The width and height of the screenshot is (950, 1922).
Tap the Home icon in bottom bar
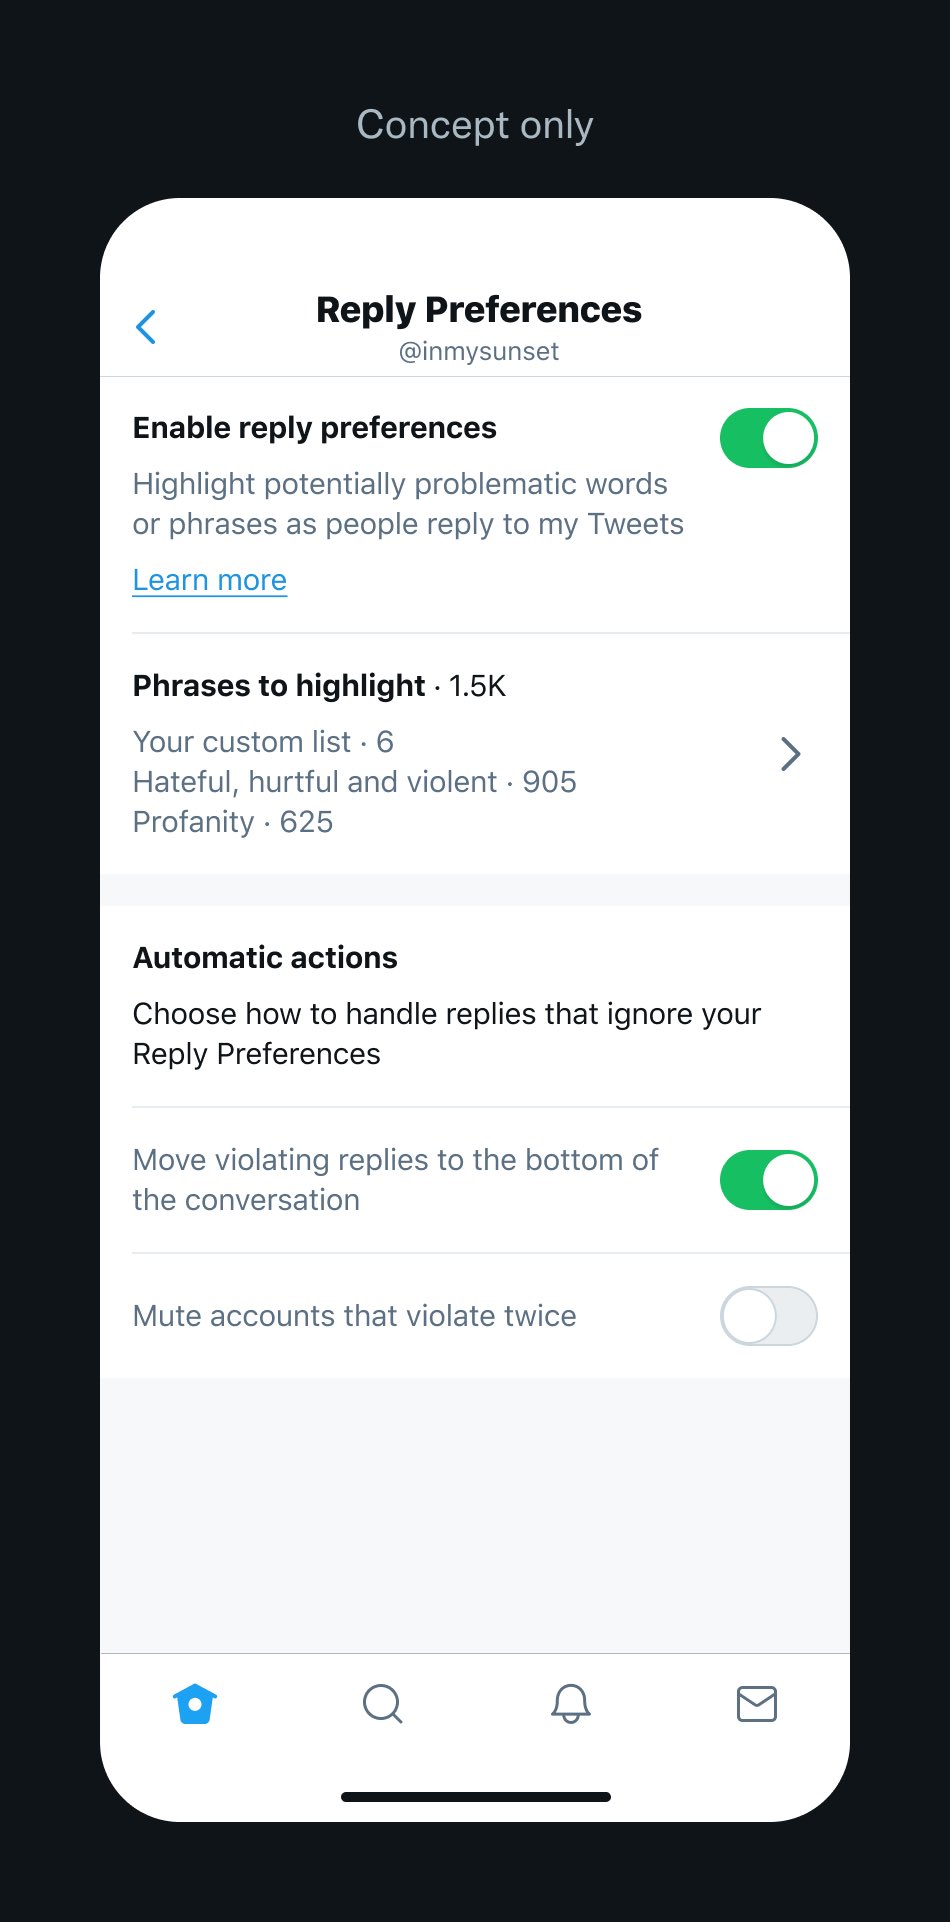(194, 1704)
